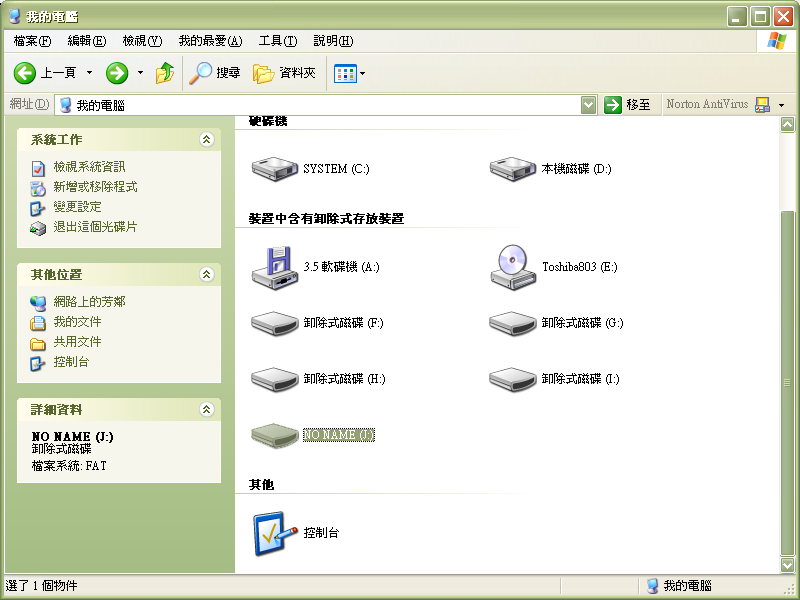This screenshot has height=600, width=800.
Task: Open the 檢視(V) menu
Action: tap(142, 41)
